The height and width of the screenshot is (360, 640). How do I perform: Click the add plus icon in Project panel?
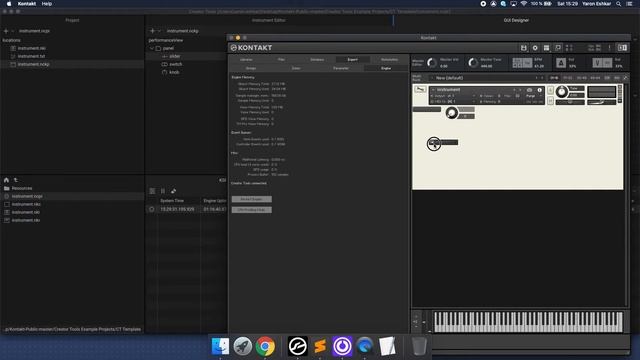point(6,31)
